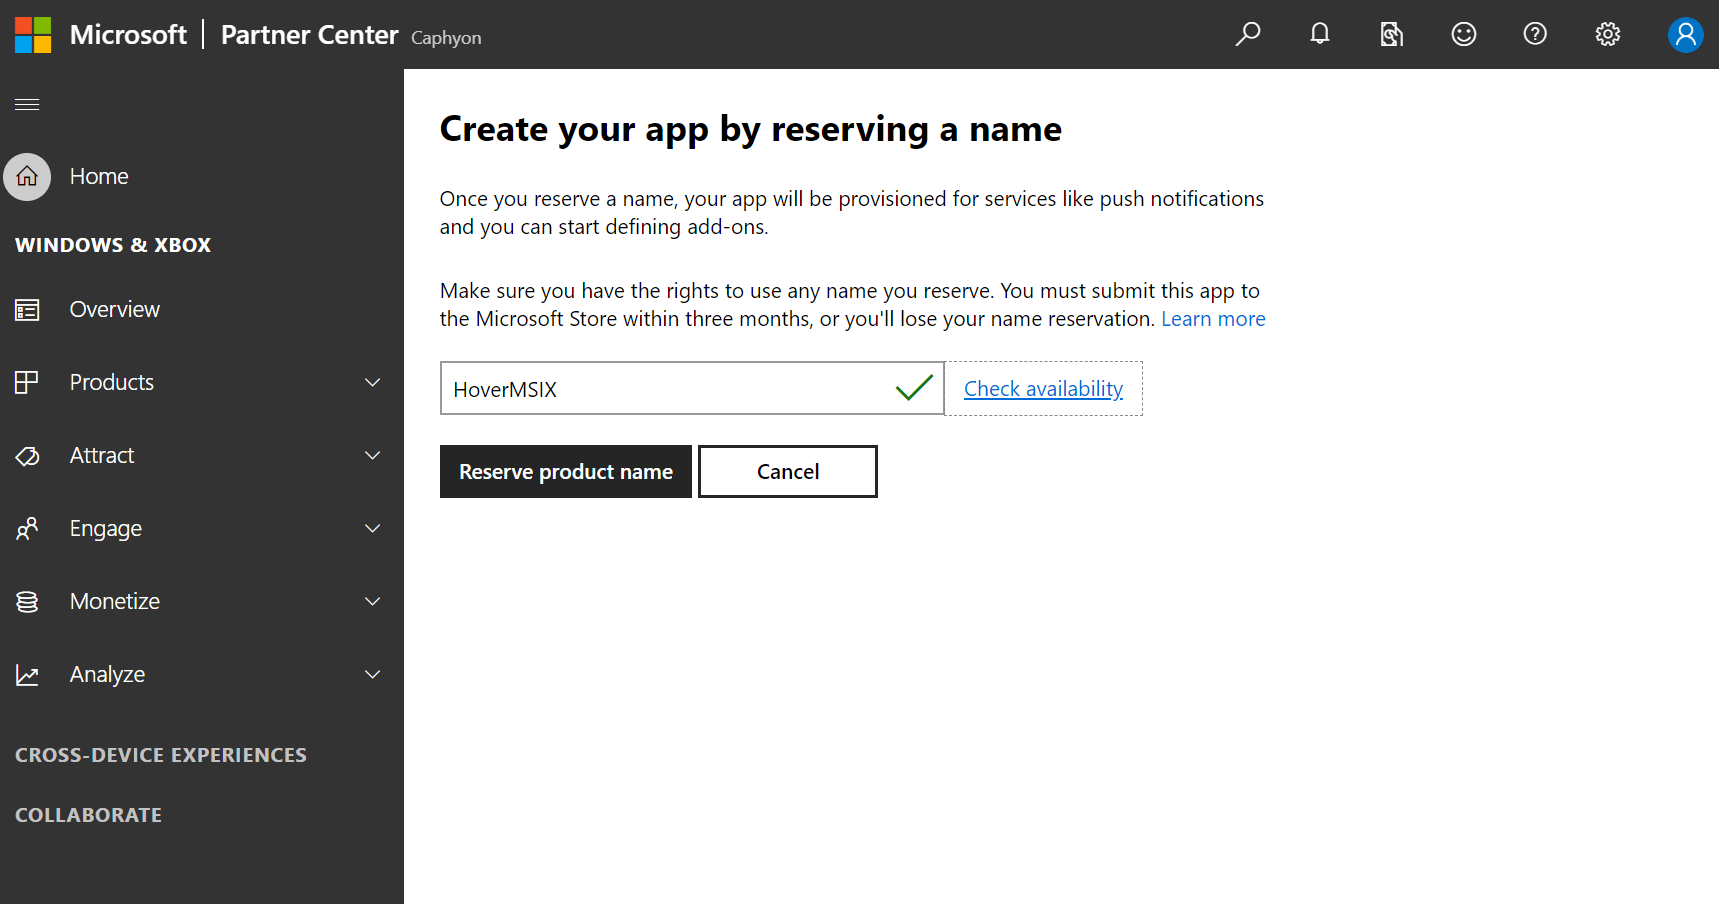Expand the Monetize chevron
This screenshot has width=1719, height=904.
373,602
